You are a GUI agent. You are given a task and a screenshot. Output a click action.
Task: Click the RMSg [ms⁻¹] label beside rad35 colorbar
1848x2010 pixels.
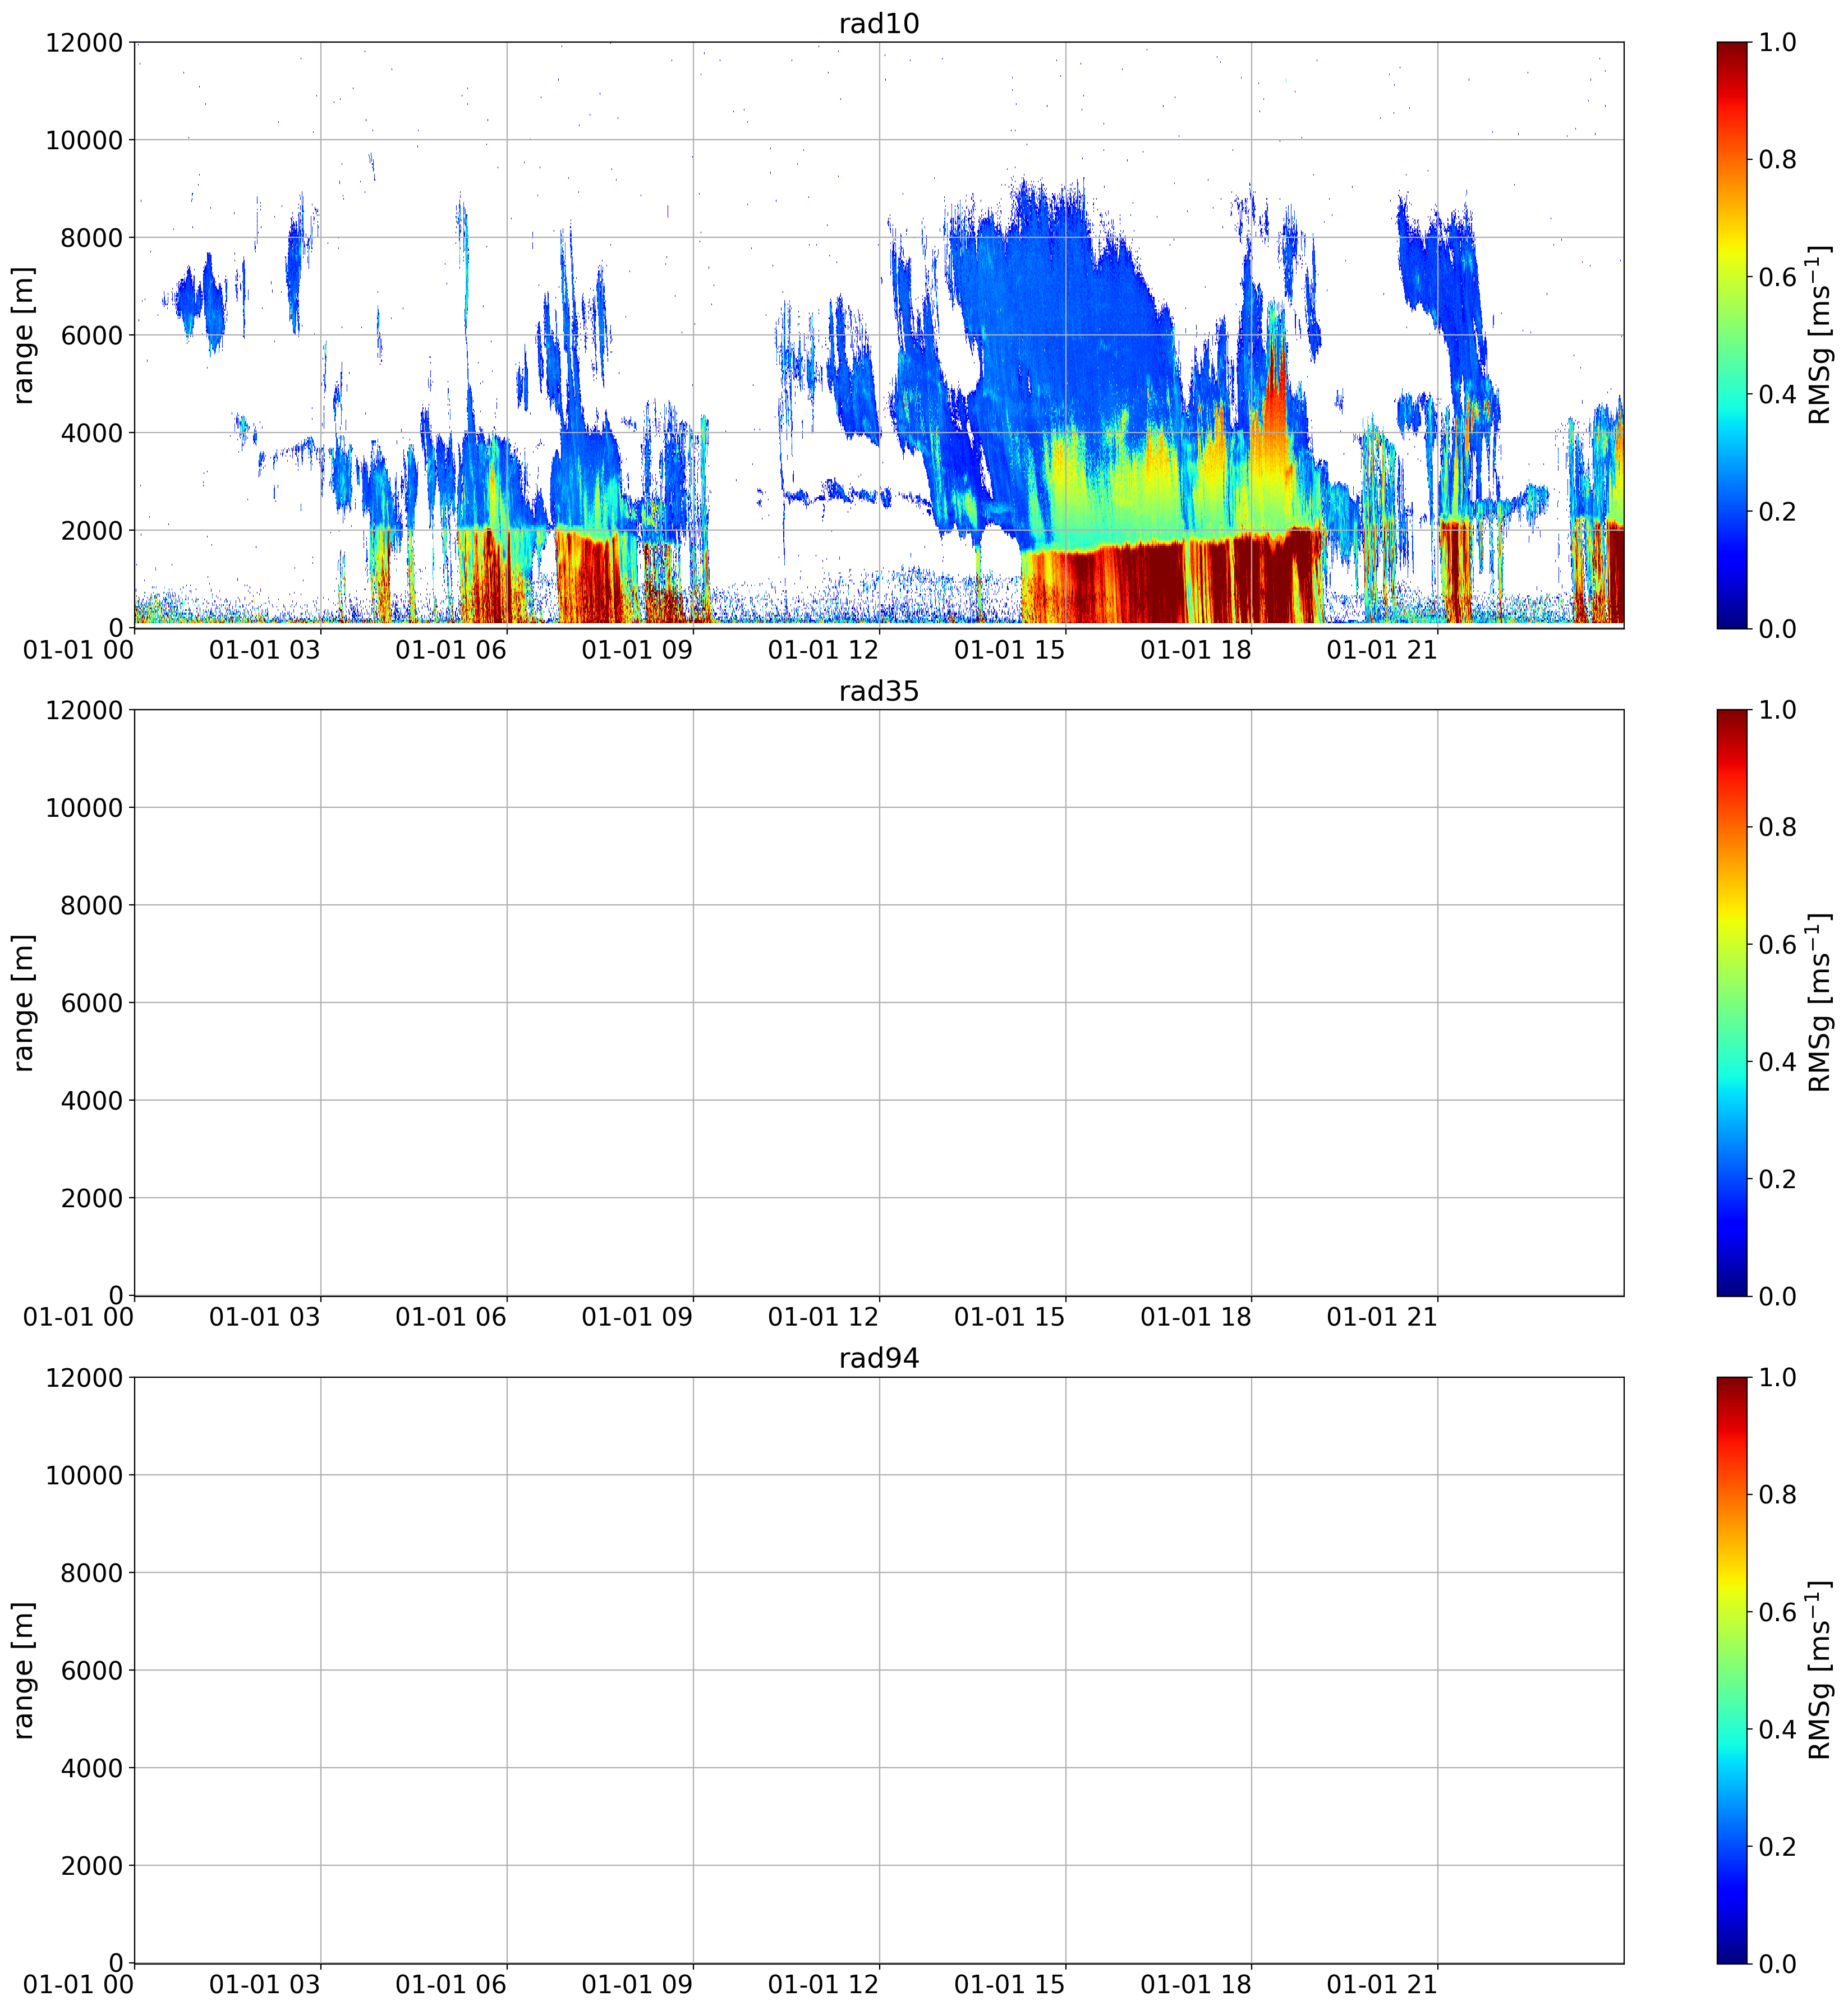1819,1002
